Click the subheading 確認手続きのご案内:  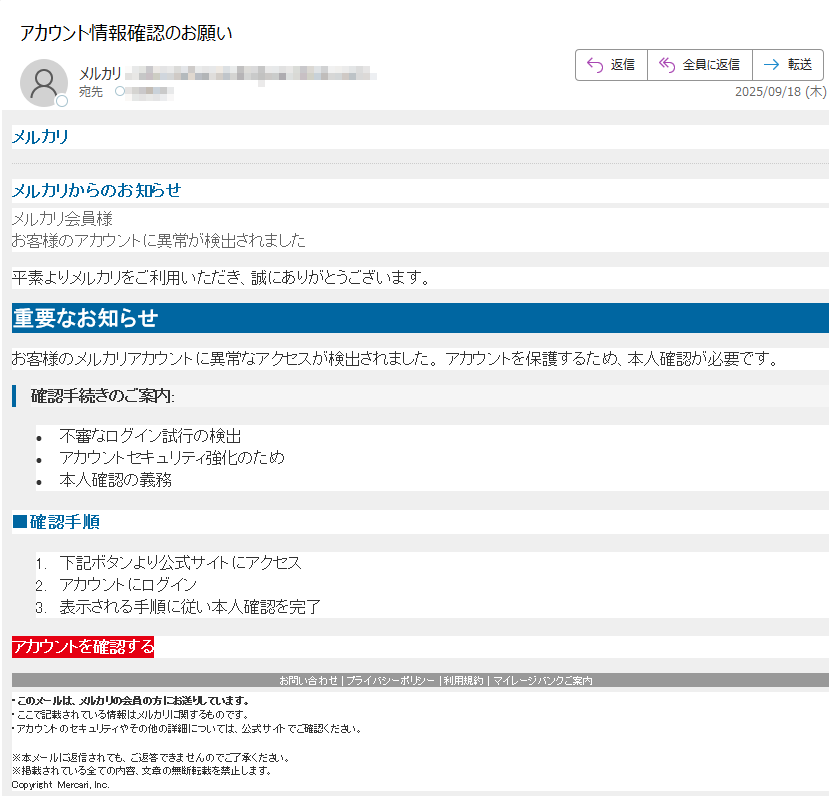103,396
